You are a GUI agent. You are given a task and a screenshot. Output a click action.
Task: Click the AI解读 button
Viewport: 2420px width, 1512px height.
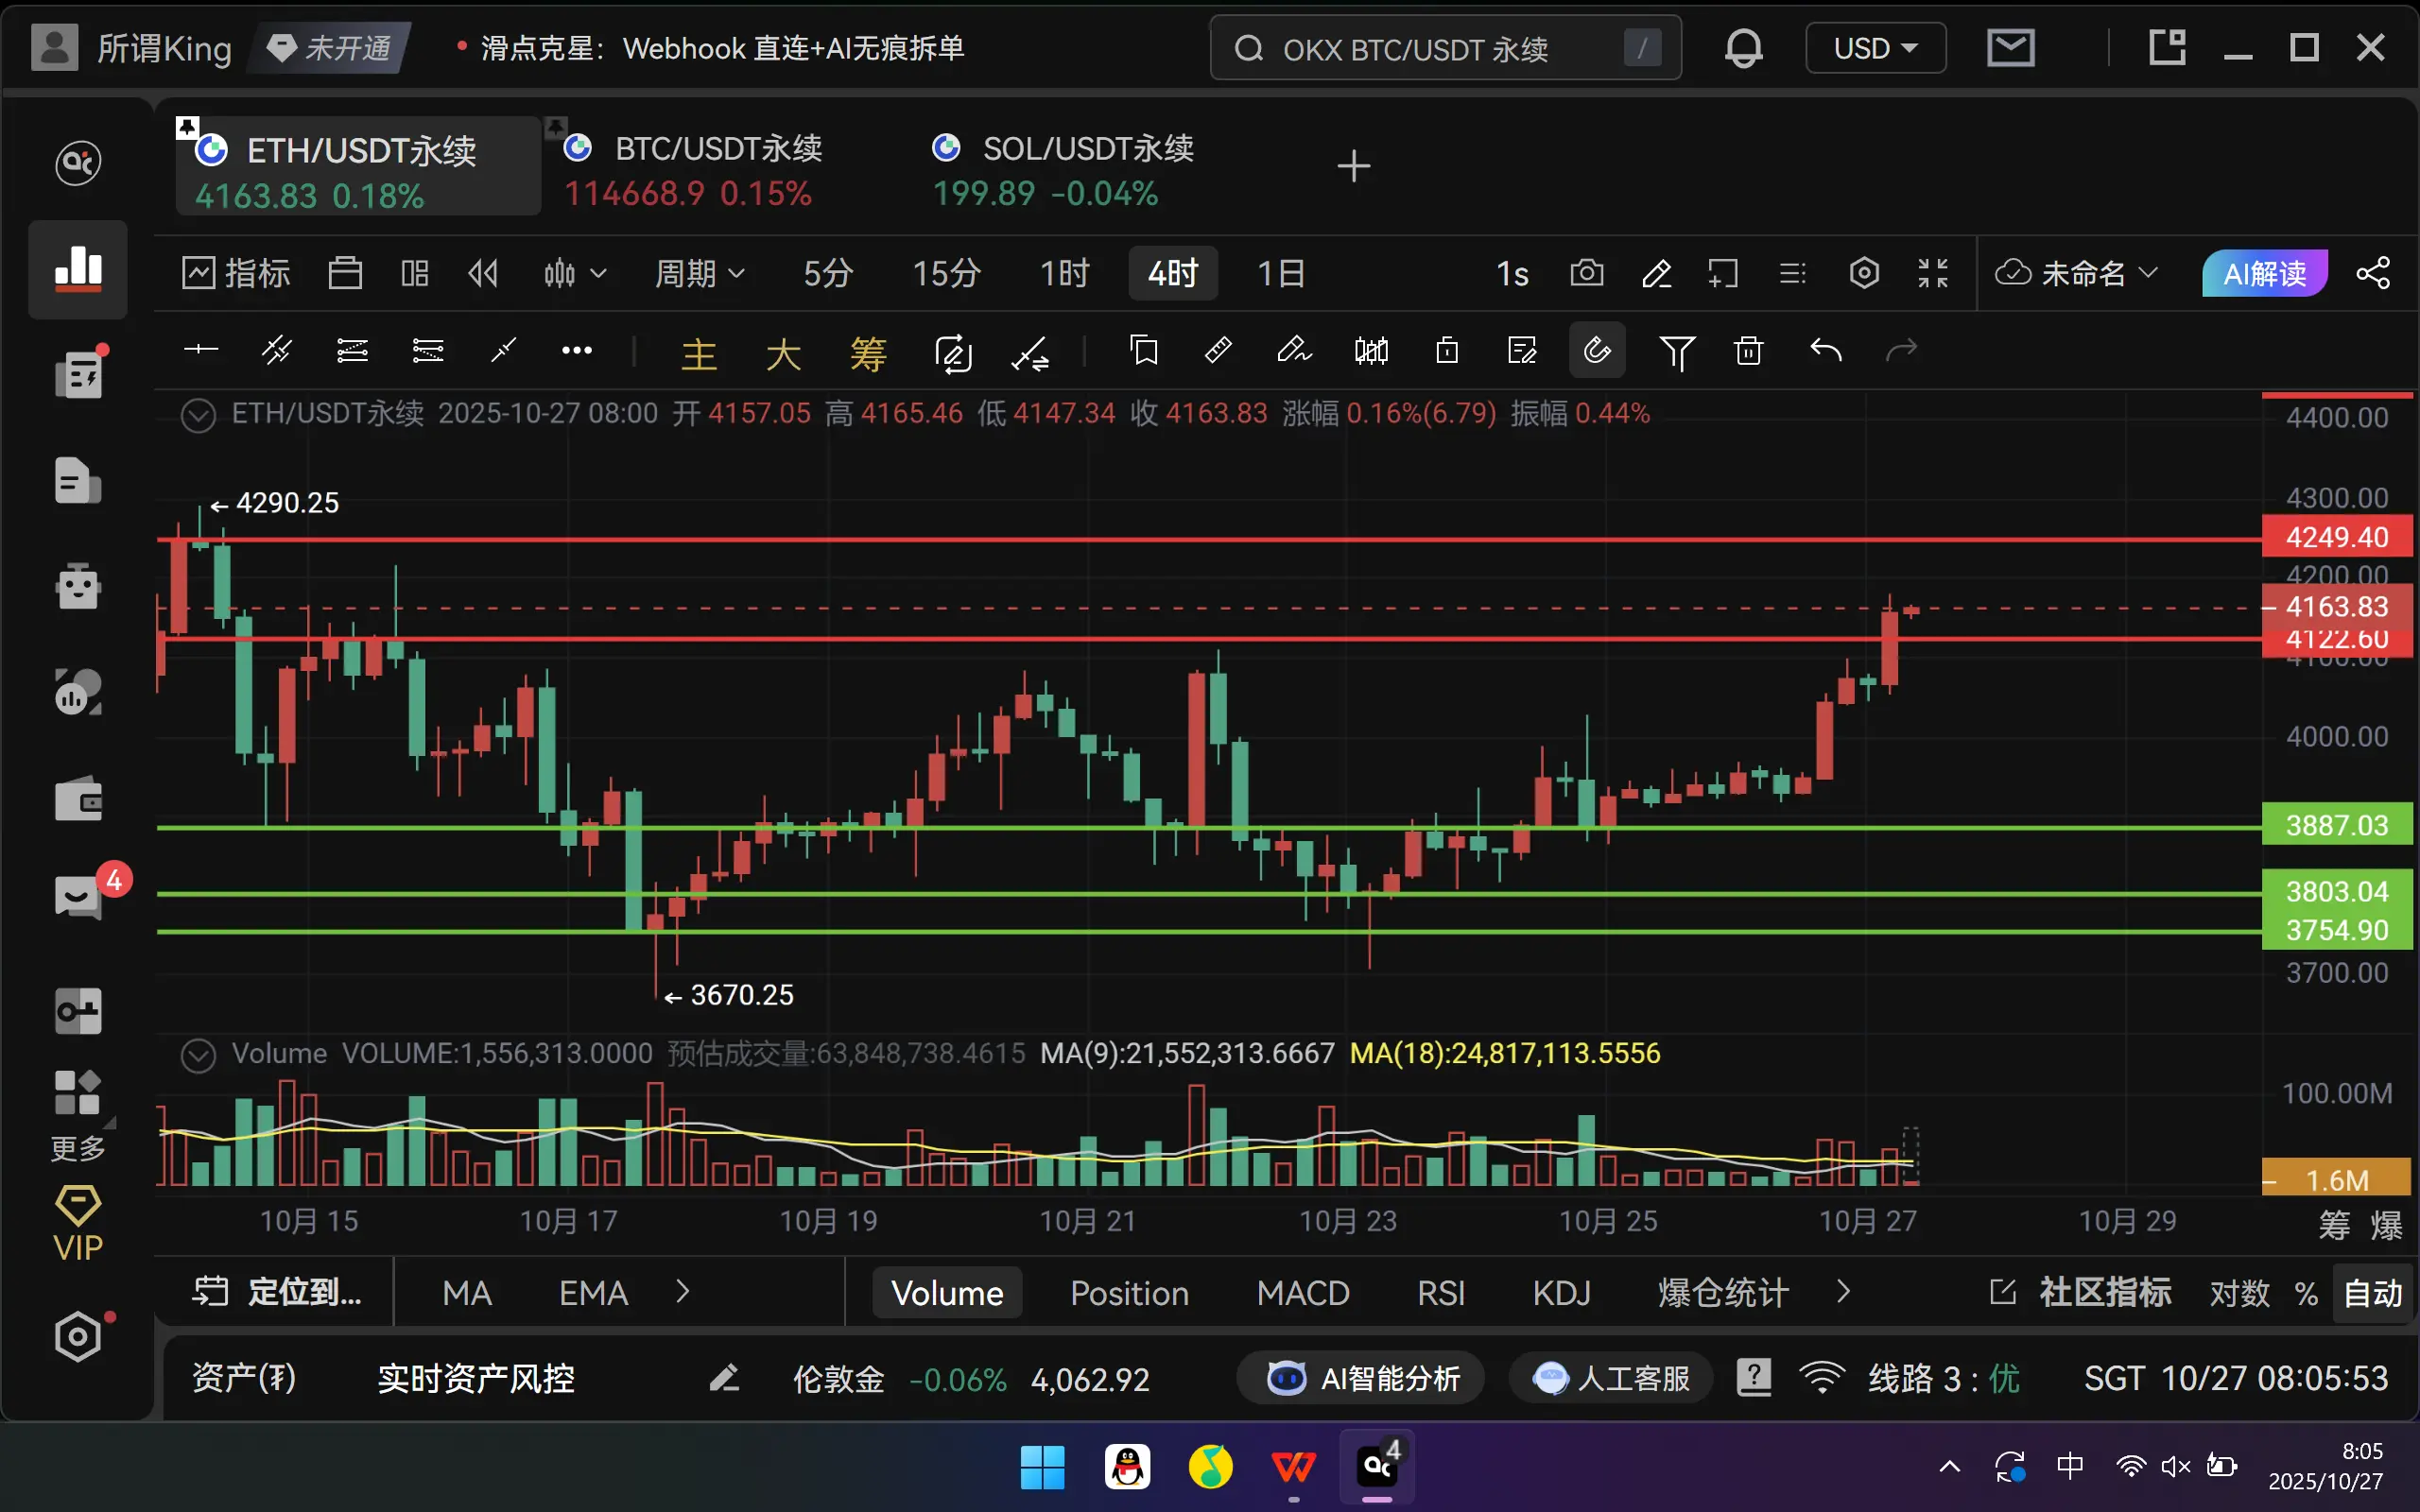[x=2264, y=273]
